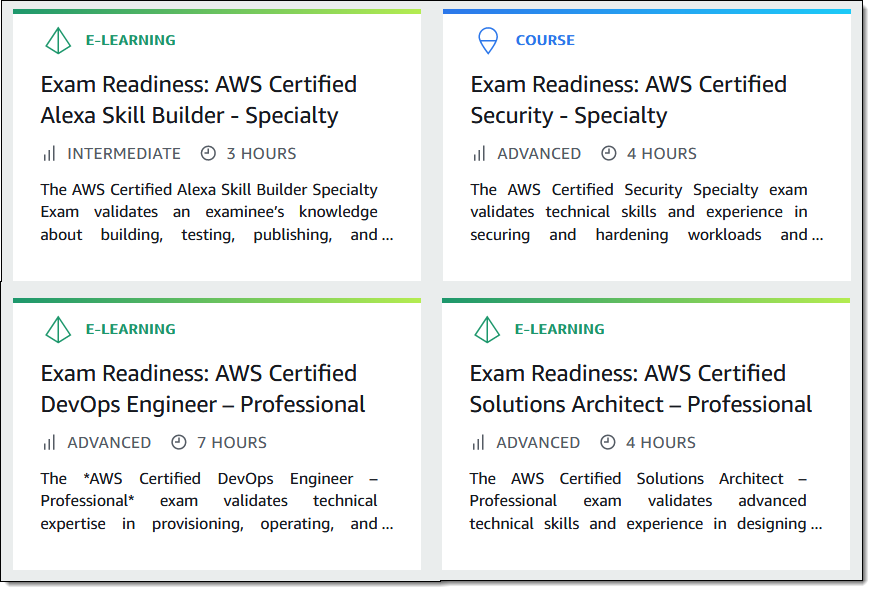Click E-LEARNING label on DevOps Engineer card
This screenshot has width=873, height=592.
[130, 330]
